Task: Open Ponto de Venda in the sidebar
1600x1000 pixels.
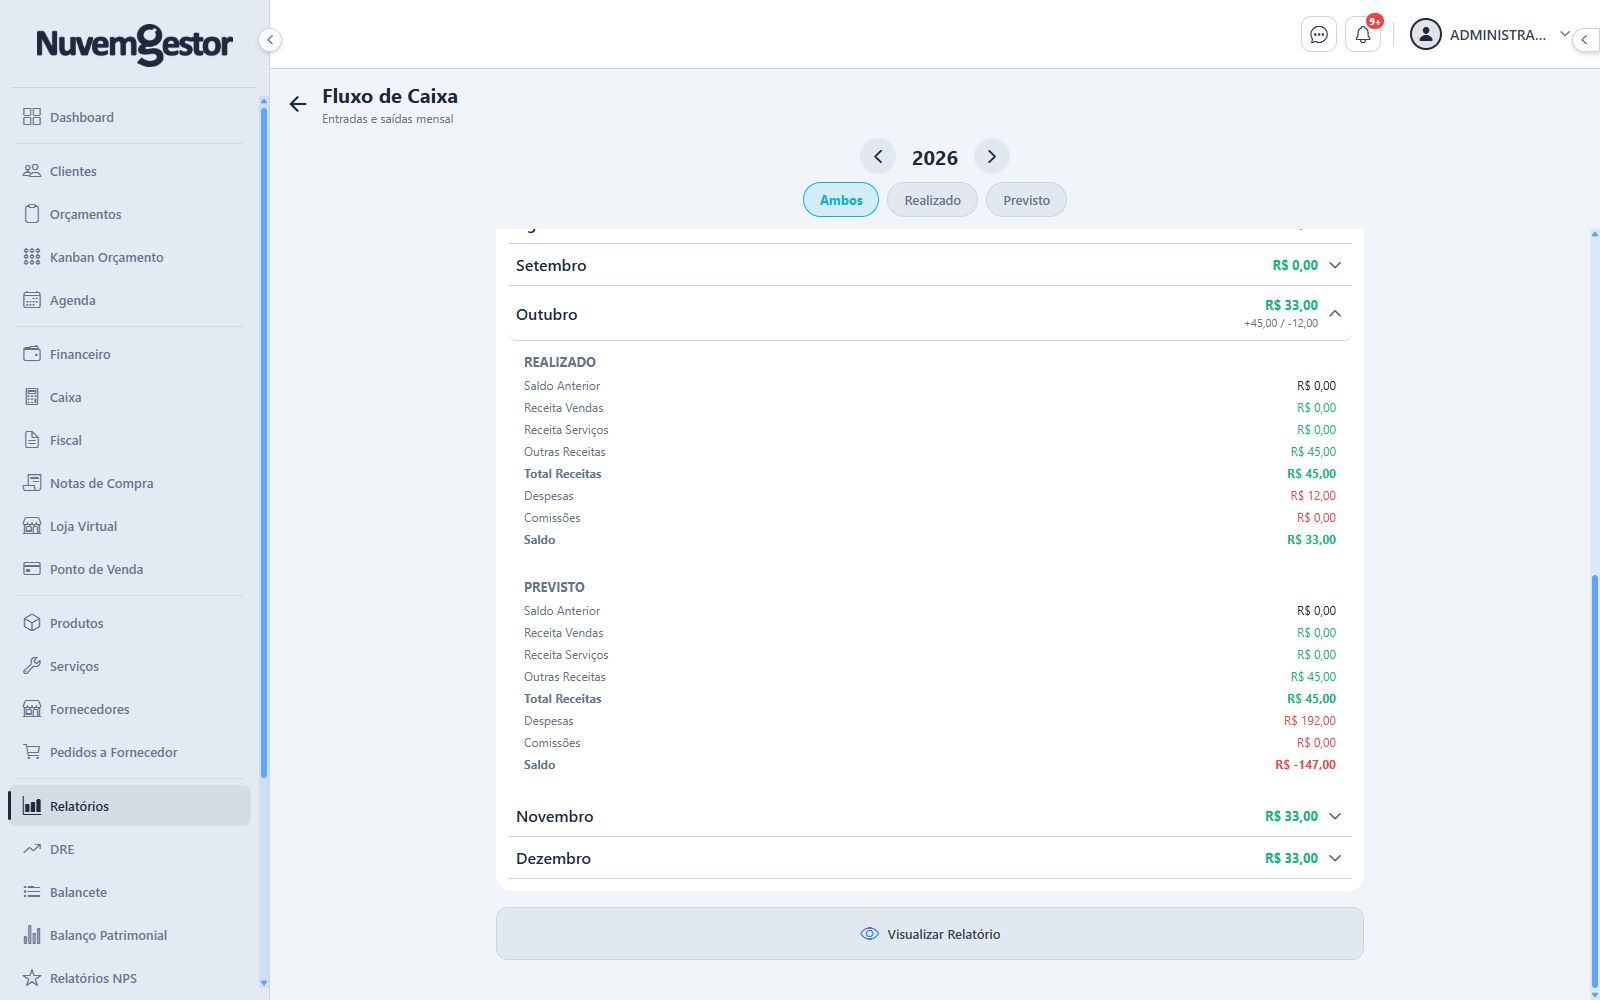Action: pos(130,569)
